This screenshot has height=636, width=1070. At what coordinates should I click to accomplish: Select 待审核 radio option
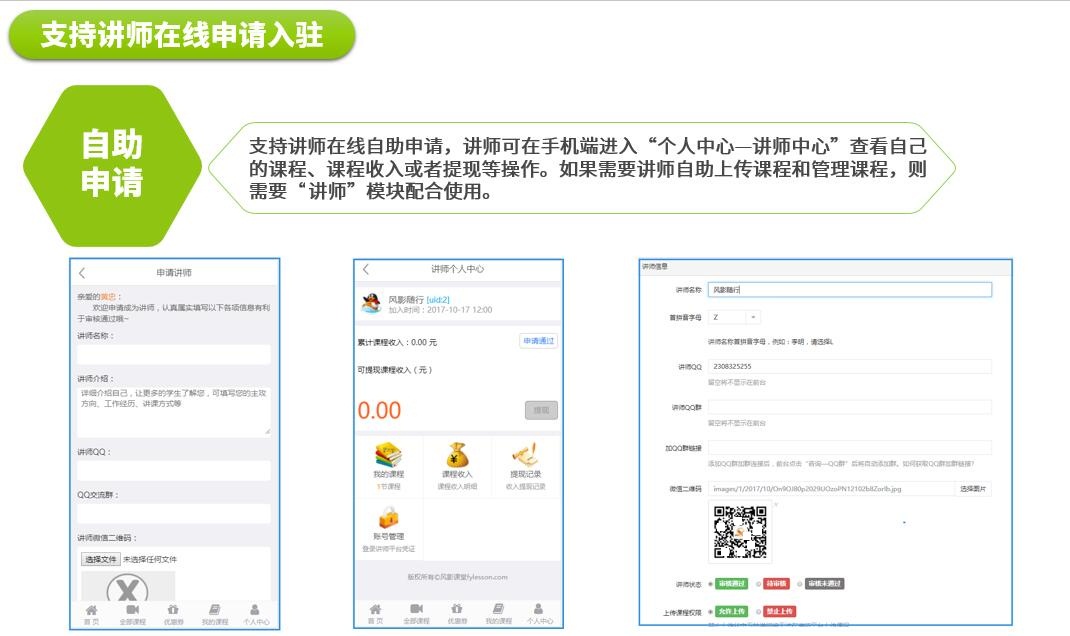click(x=759, y=584)
